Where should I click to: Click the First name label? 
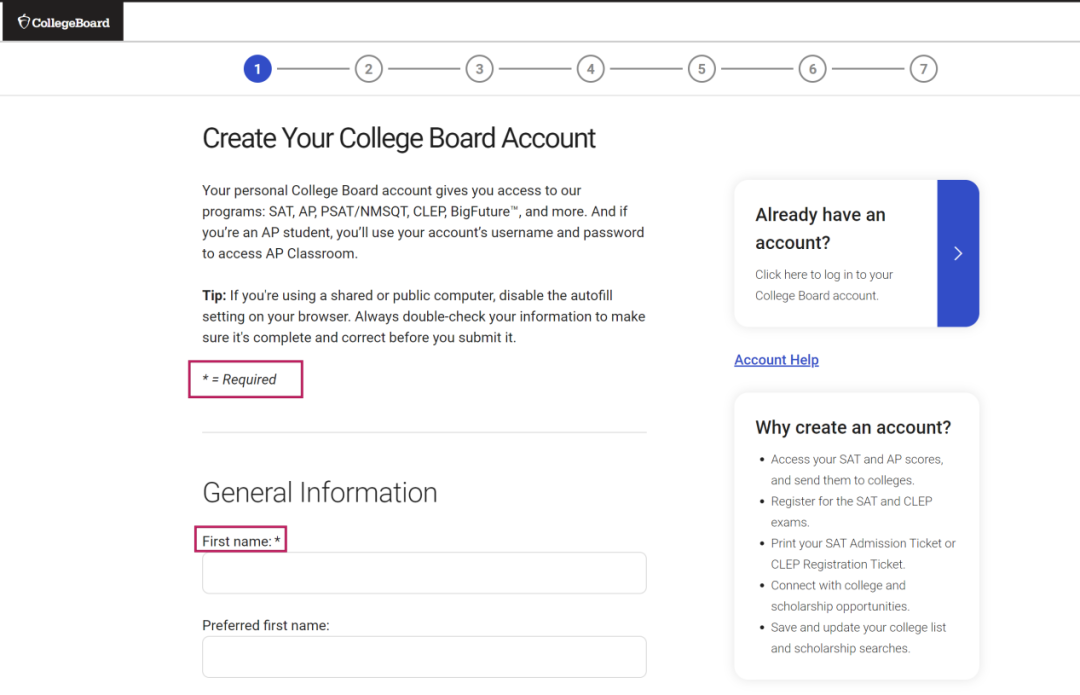241,541
